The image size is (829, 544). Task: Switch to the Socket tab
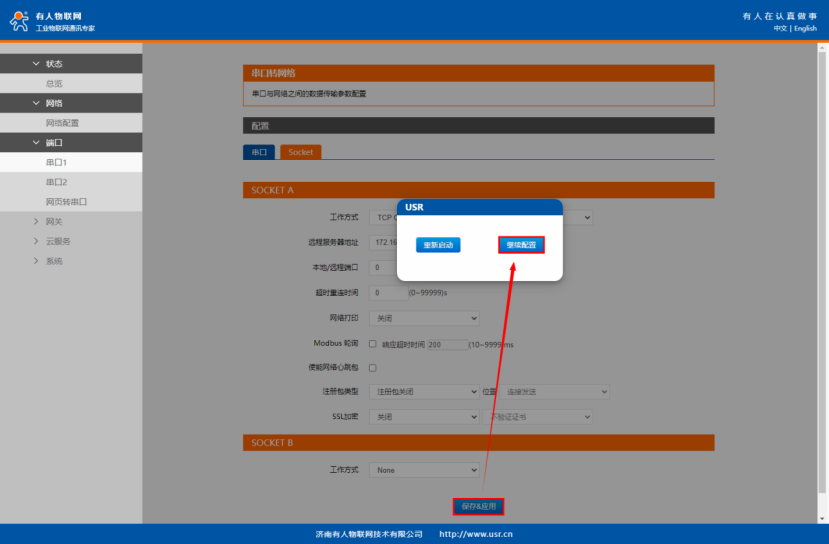pos(300,152)
